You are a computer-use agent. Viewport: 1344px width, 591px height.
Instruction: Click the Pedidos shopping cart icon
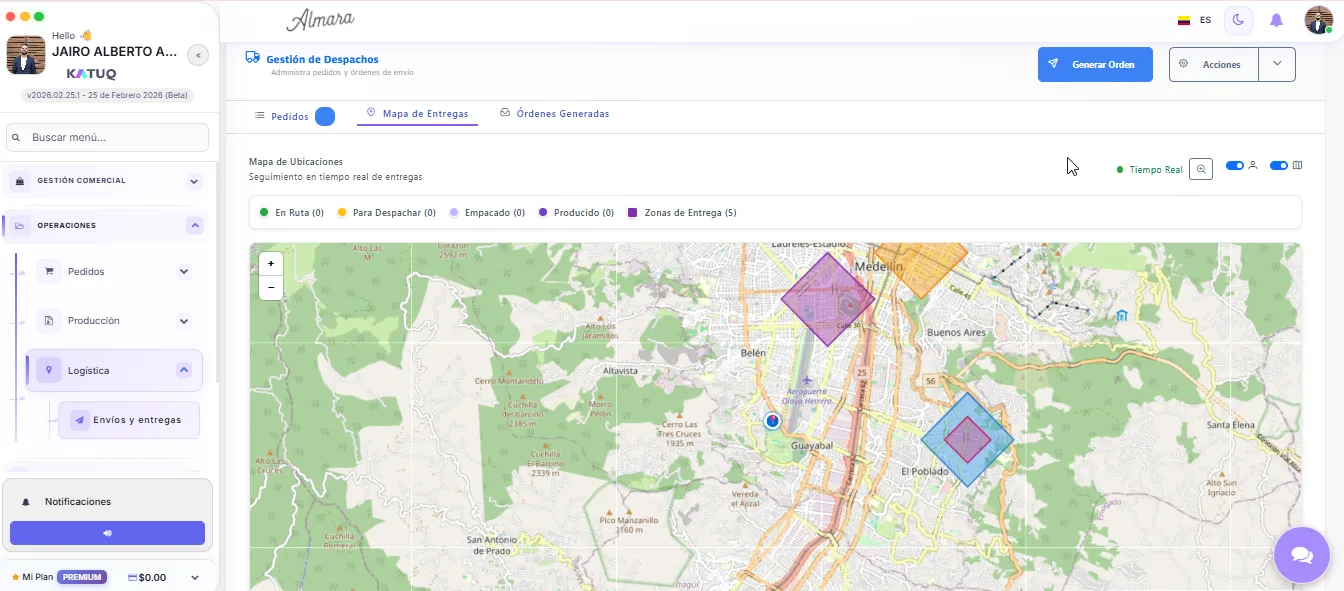point(49,271)
